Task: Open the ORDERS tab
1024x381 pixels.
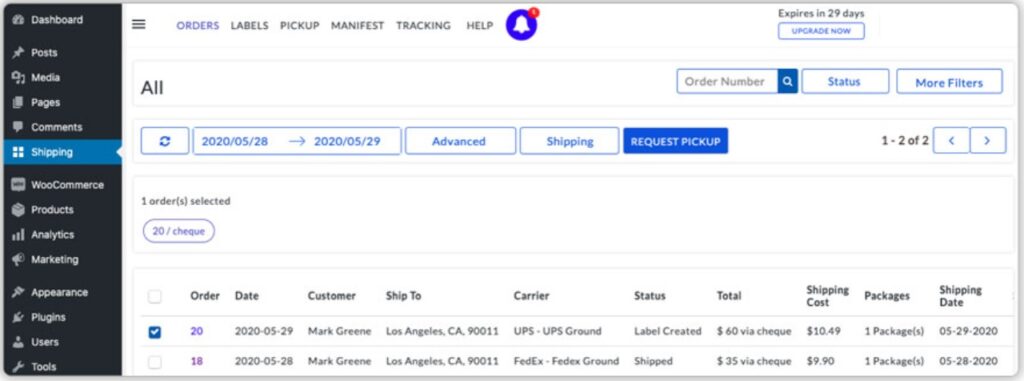Action: pos(197,25)
